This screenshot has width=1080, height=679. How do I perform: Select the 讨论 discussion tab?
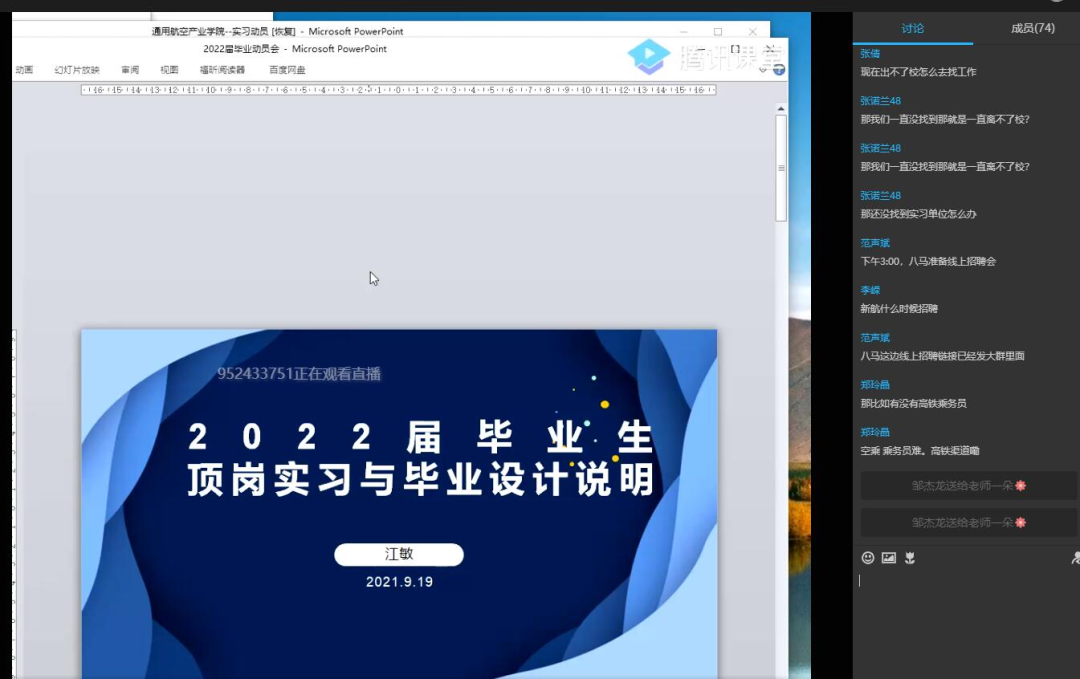[912, 28]
